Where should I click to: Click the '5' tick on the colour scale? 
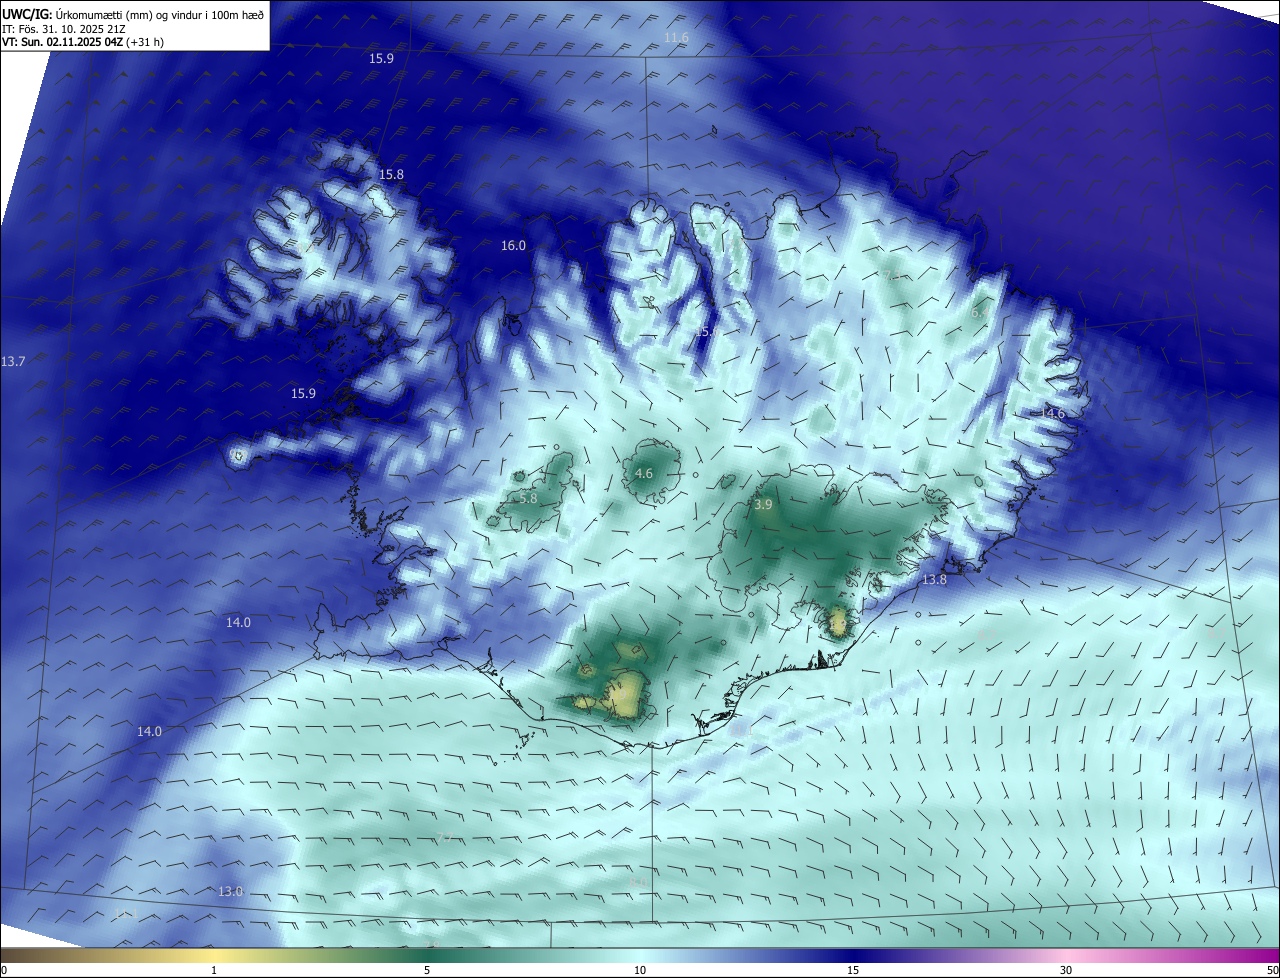[427, 971]
